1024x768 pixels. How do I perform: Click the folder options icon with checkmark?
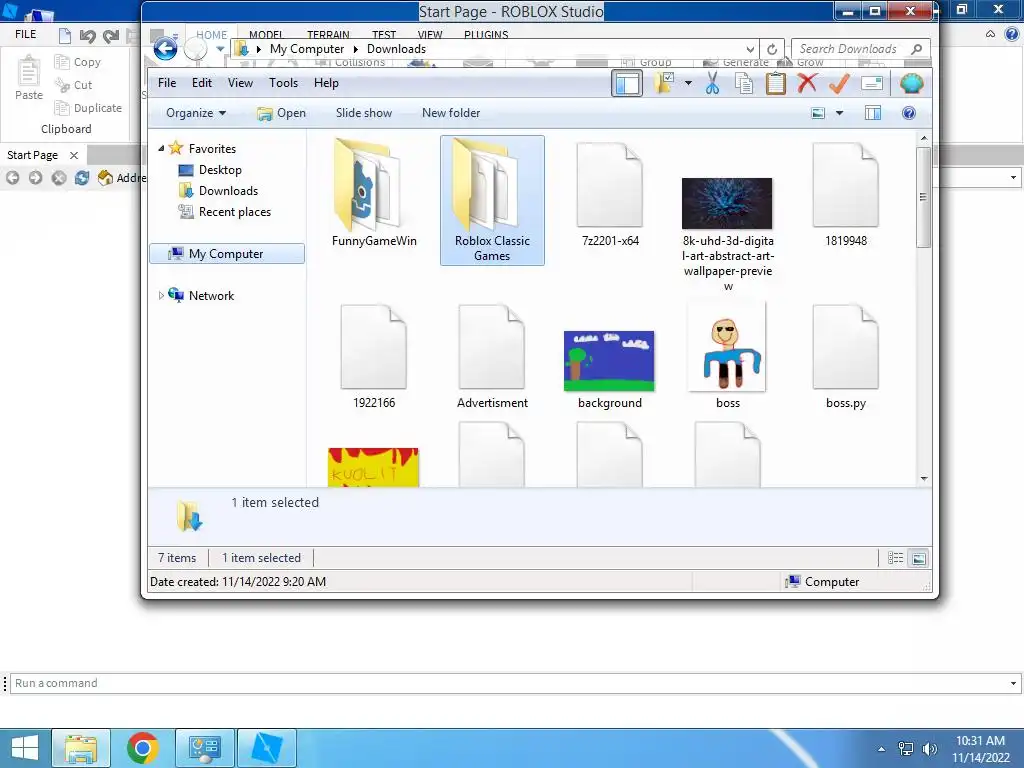click(664, 83)
